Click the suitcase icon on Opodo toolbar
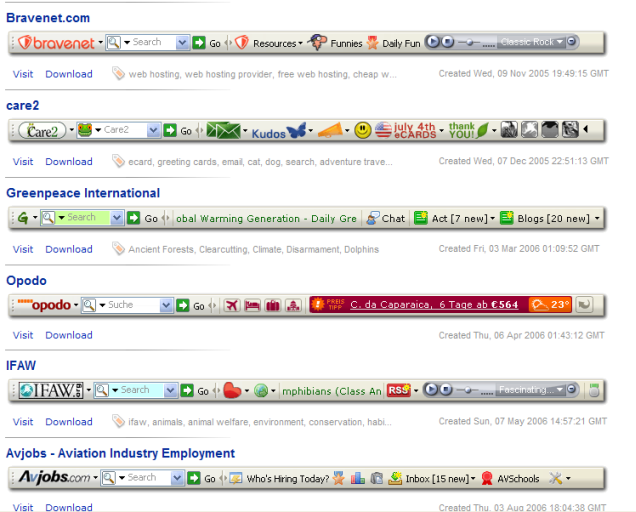Image resolution: width=636 pixels, height=512 pixels. [x=272, y=305]
